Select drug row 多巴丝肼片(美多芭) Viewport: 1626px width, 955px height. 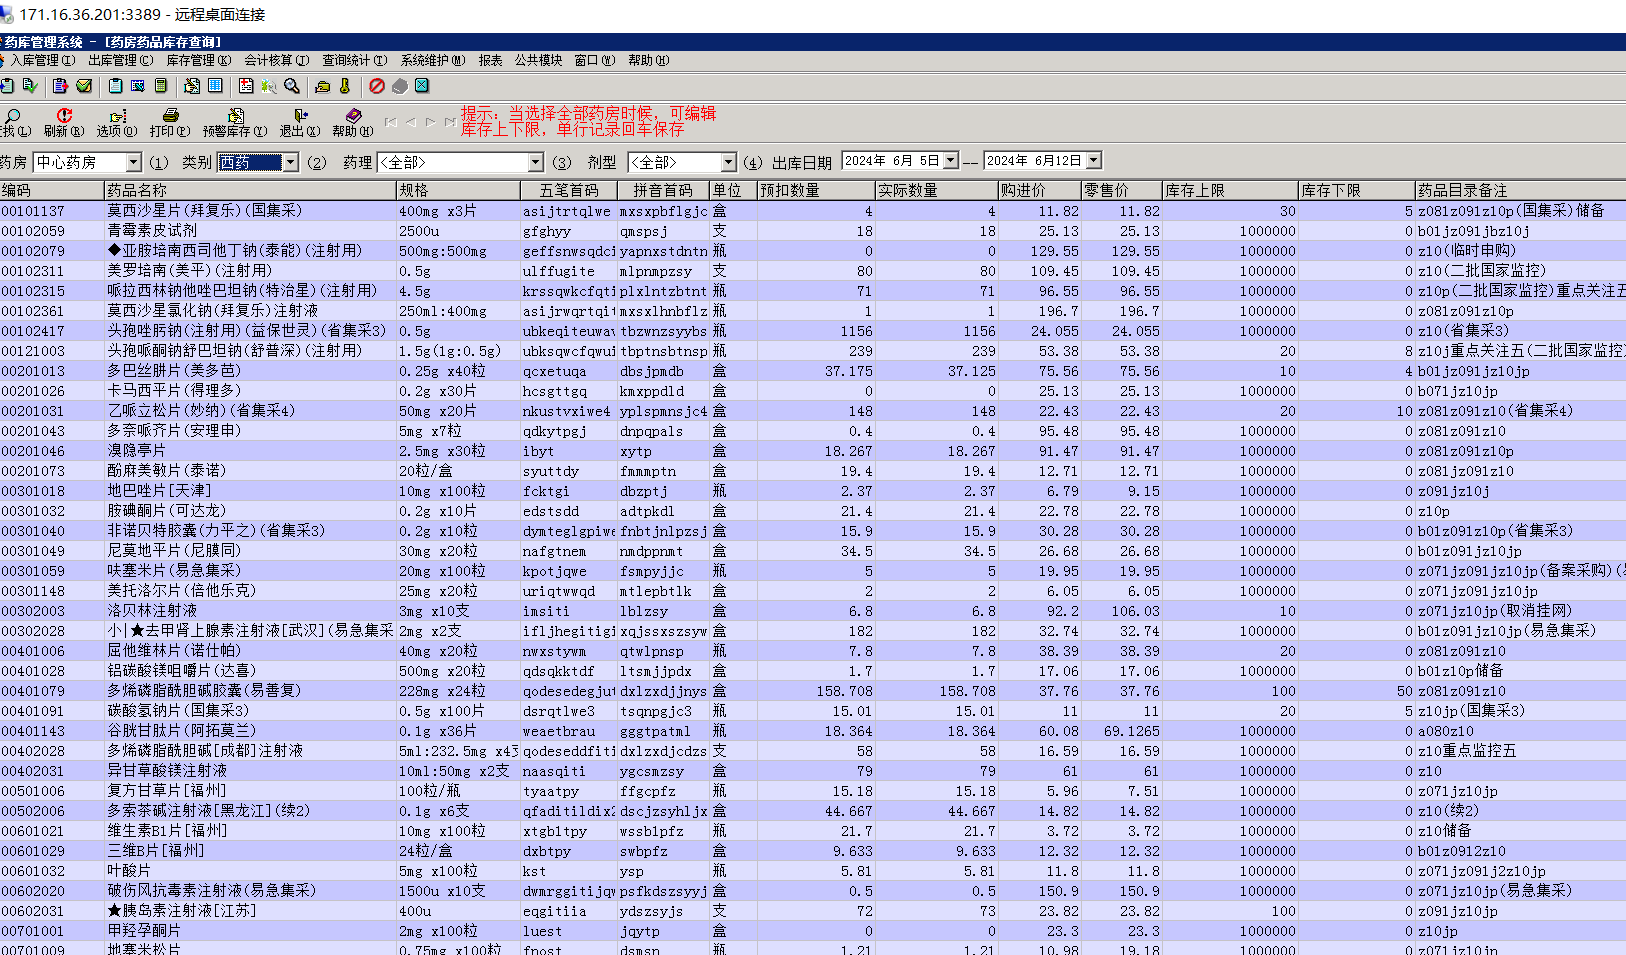tap(813, 371)
